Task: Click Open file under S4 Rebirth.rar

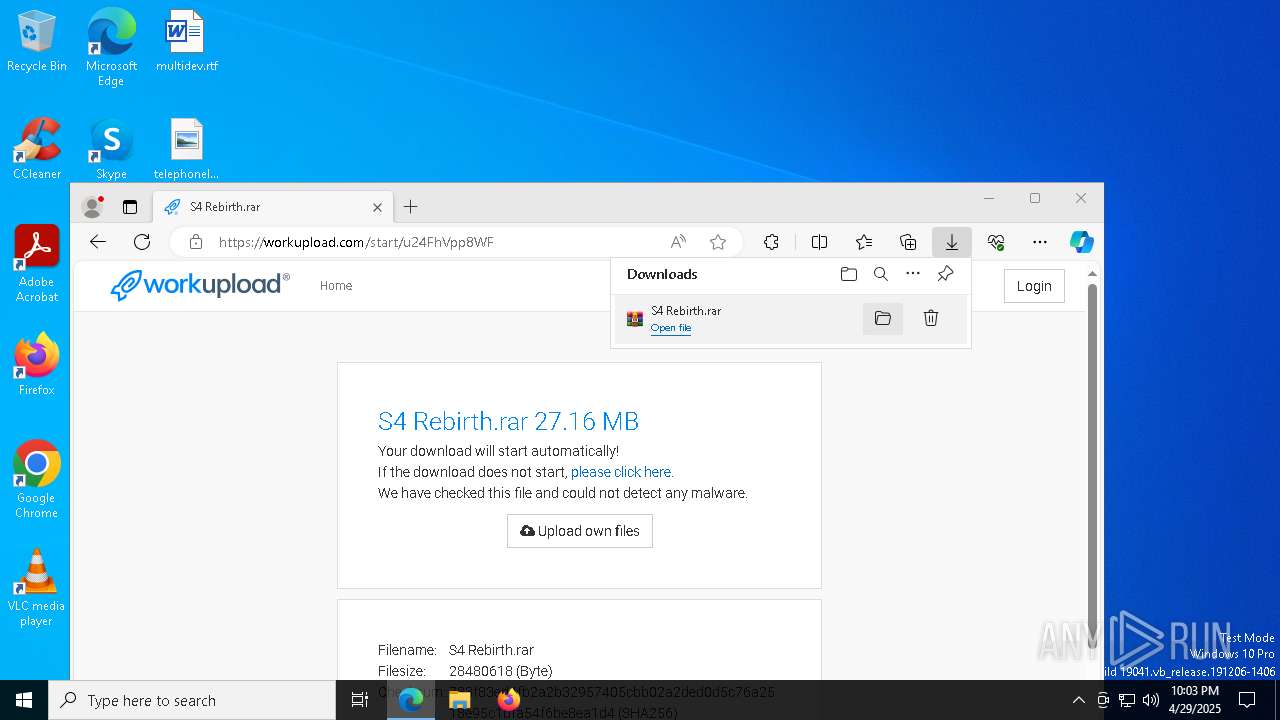Action: point(671,328)
